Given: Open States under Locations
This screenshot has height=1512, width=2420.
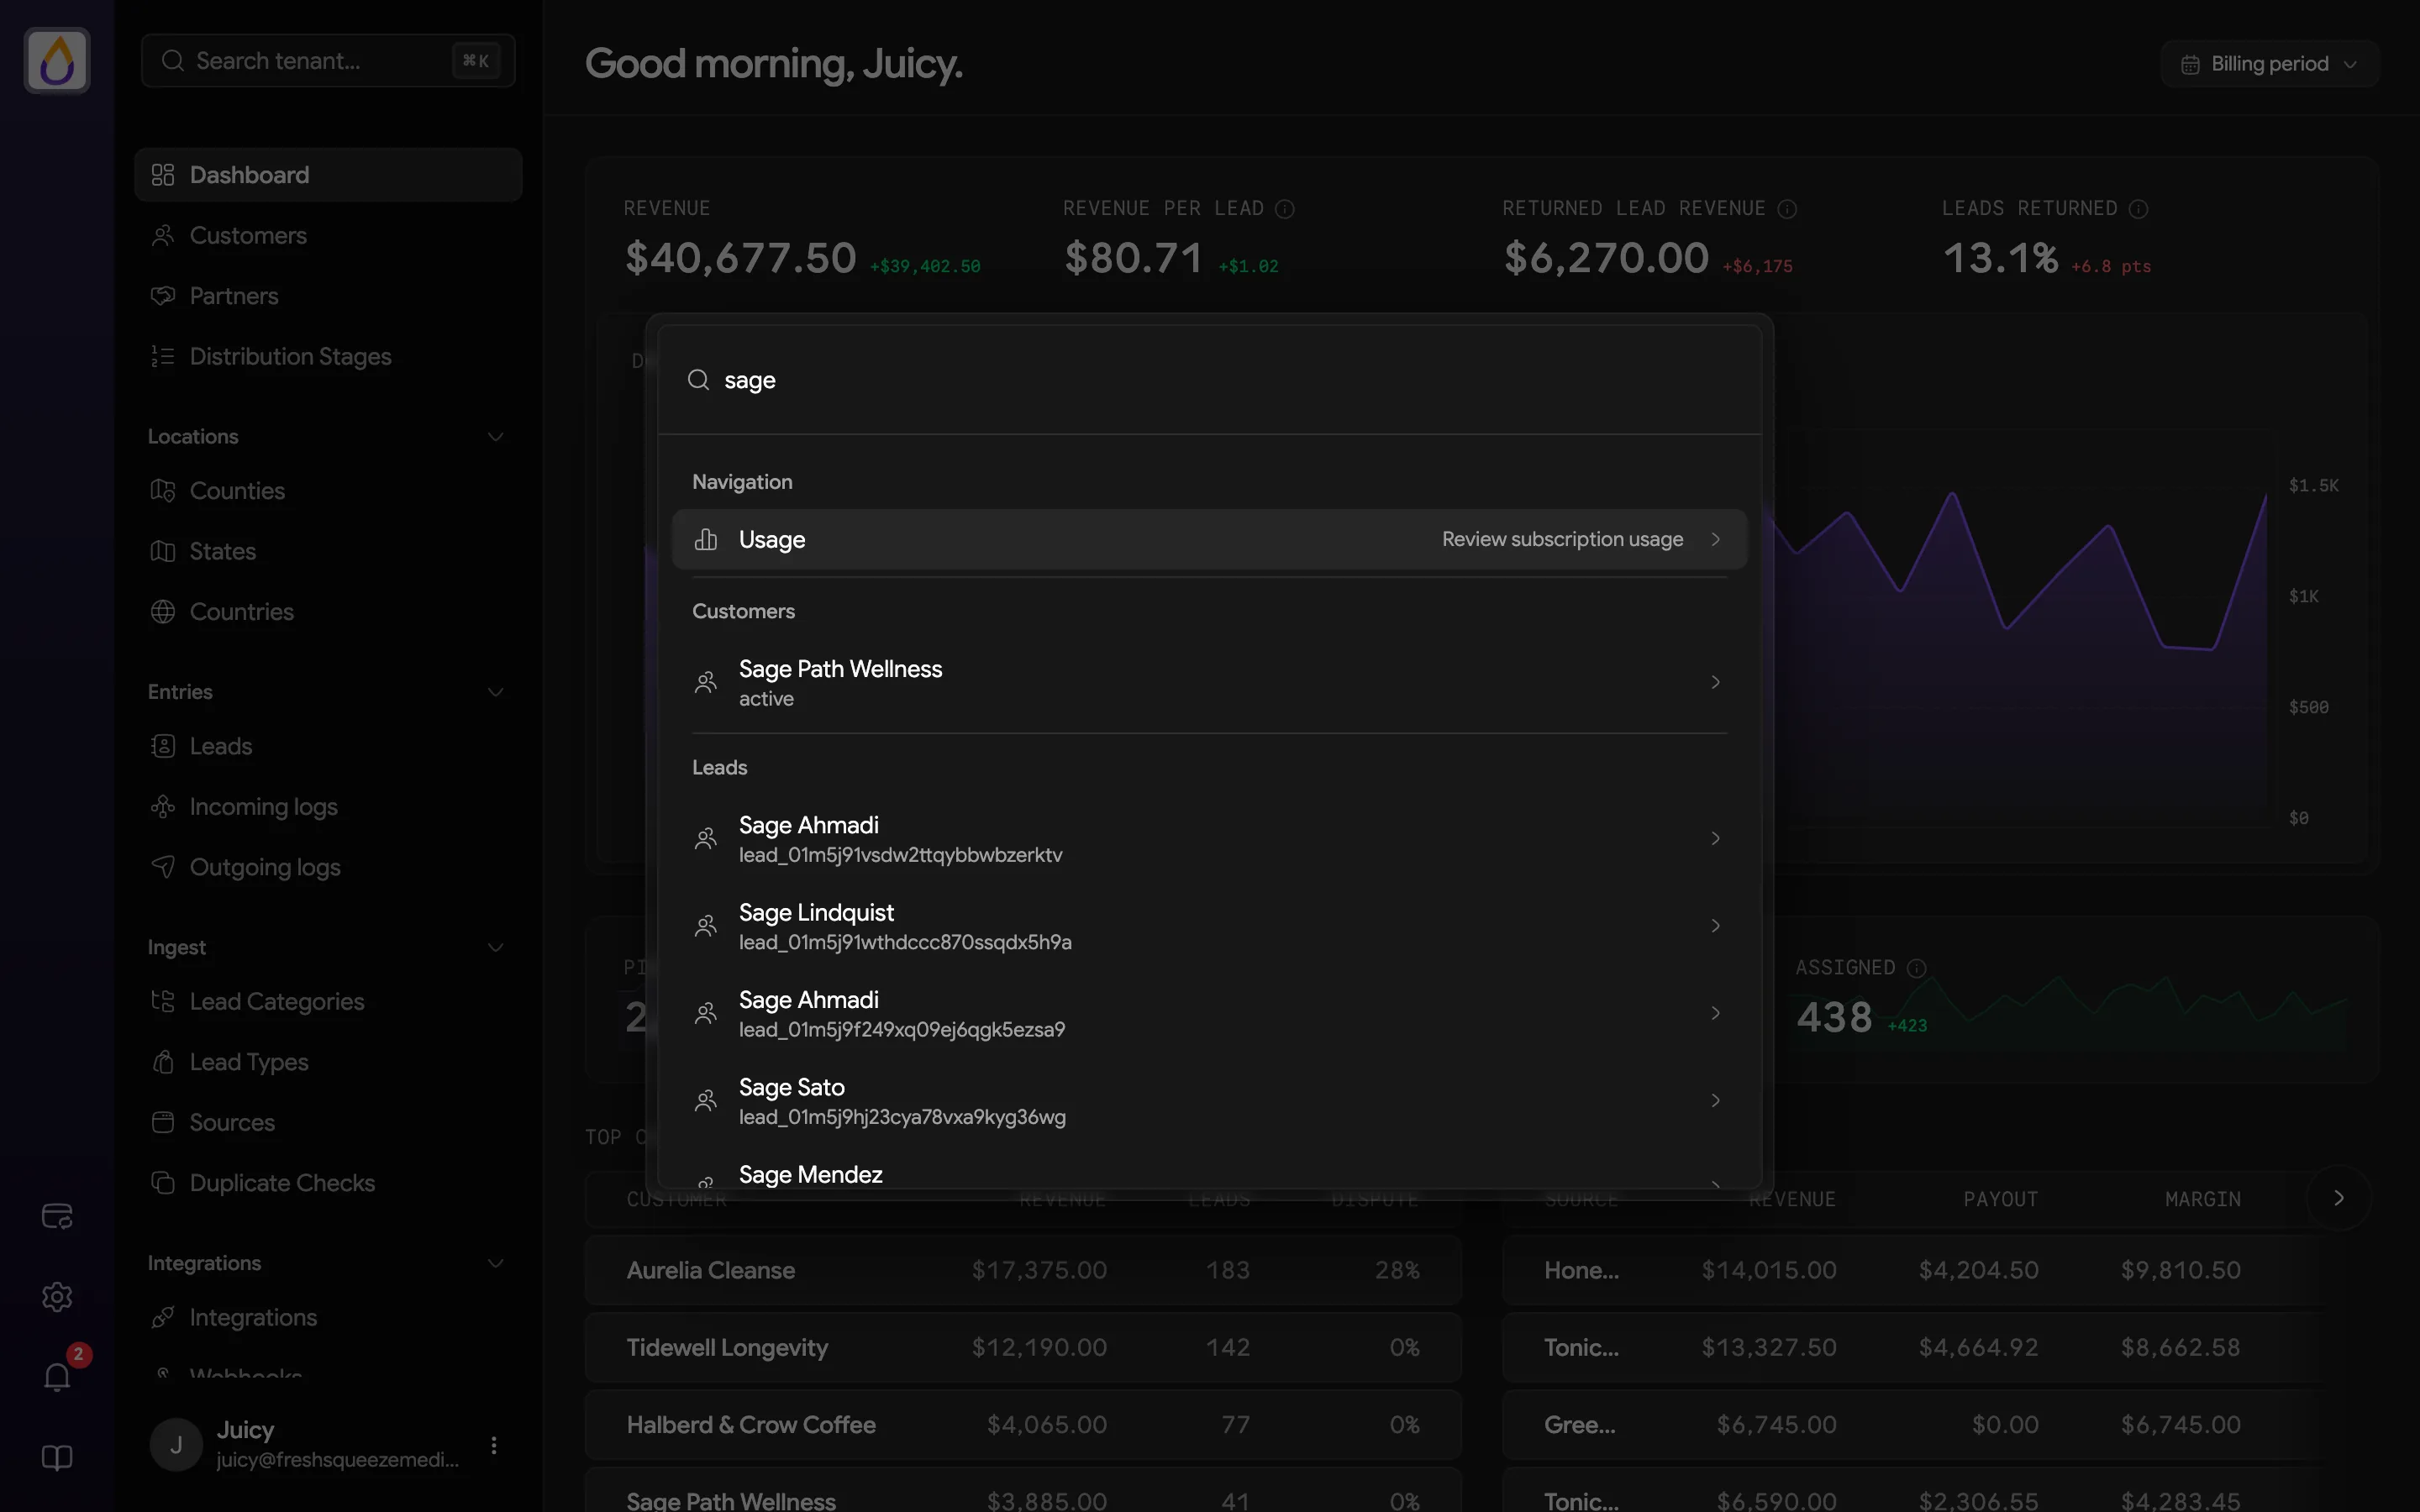Looking at the screenshot, I should [328, 552].
